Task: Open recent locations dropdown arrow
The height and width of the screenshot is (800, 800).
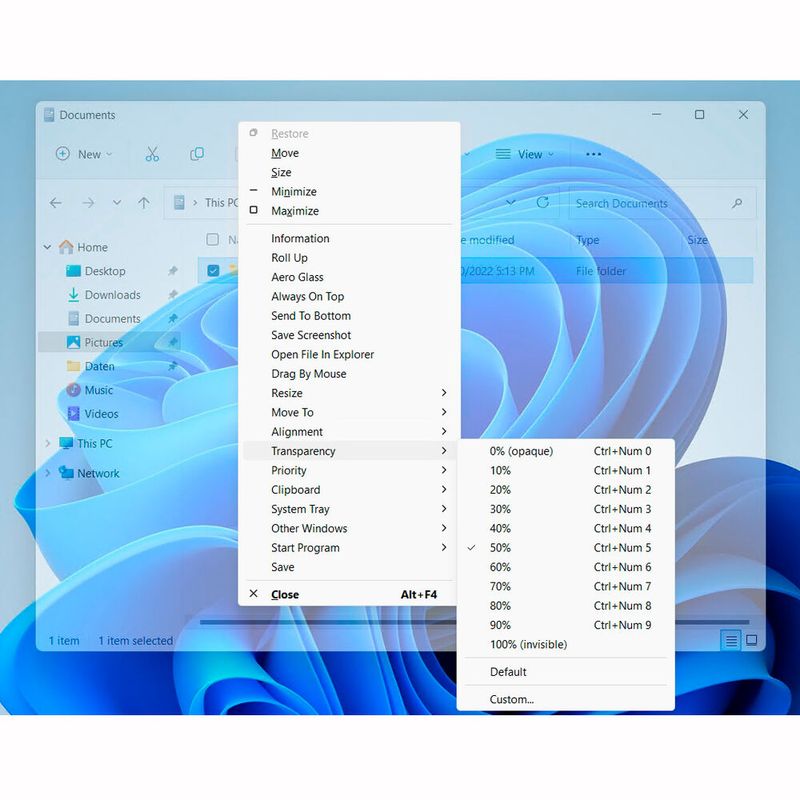Action: 117,203
